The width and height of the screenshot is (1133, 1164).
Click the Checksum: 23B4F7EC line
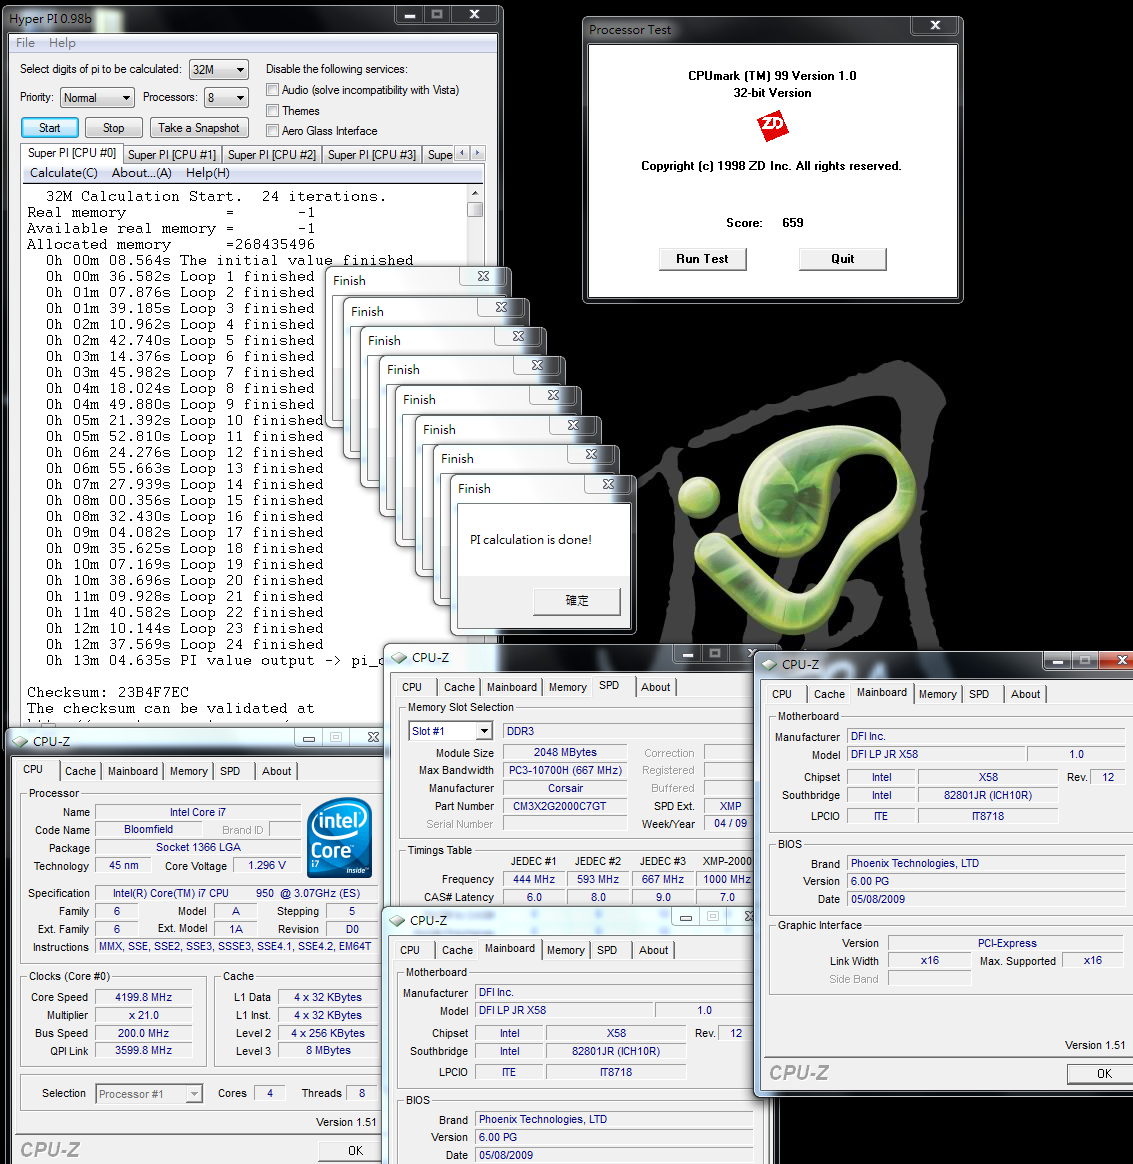tap(108, 692)
